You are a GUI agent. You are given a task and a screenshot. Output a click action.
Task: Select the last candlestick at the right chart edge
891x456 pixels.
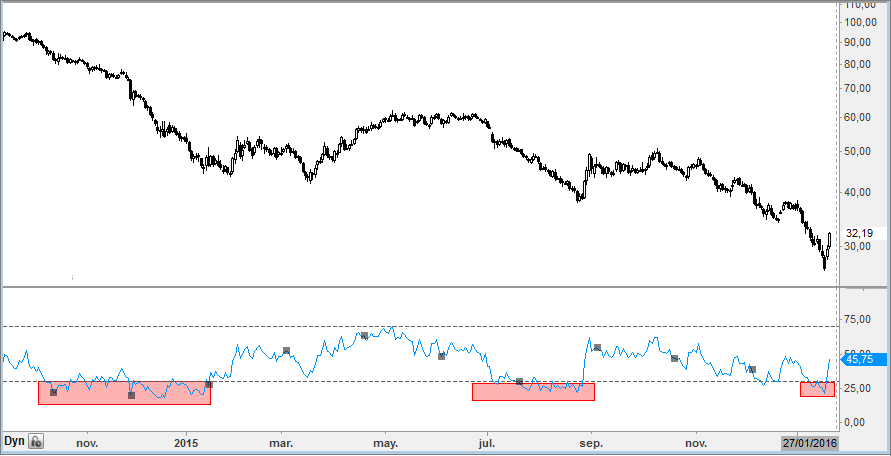coord(830,239)
